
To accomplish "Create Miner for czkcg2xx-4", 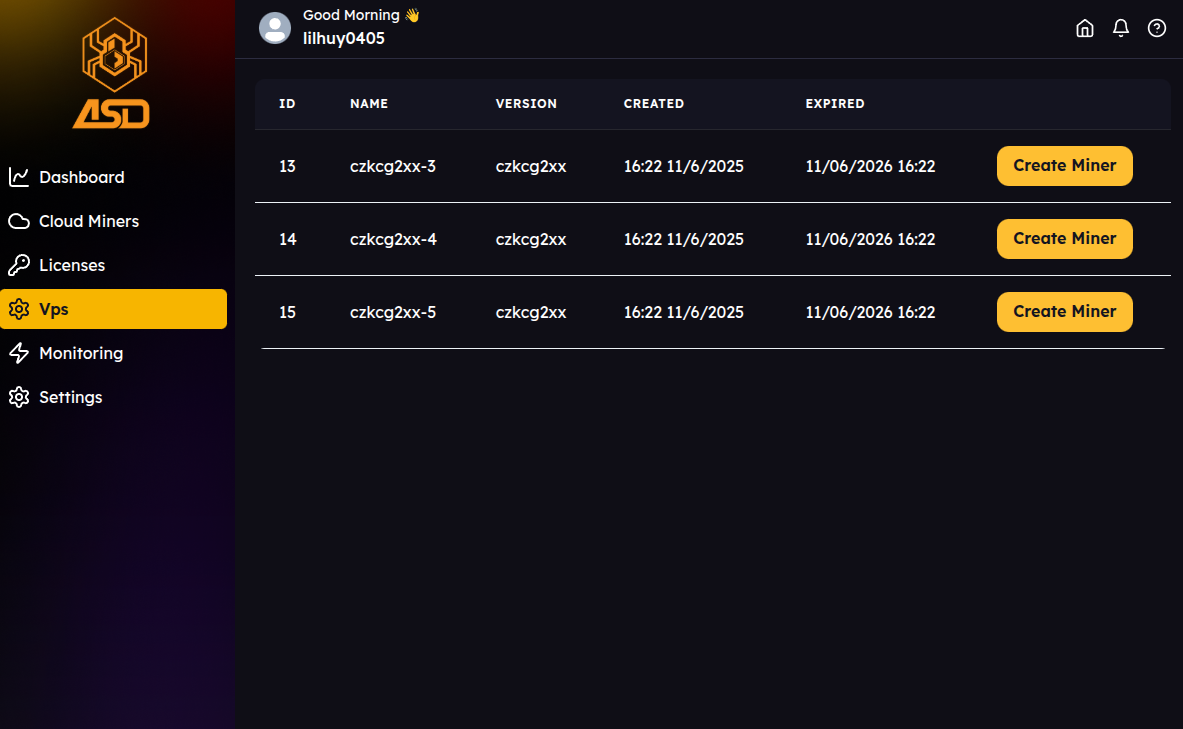I will coord(1064,239).
